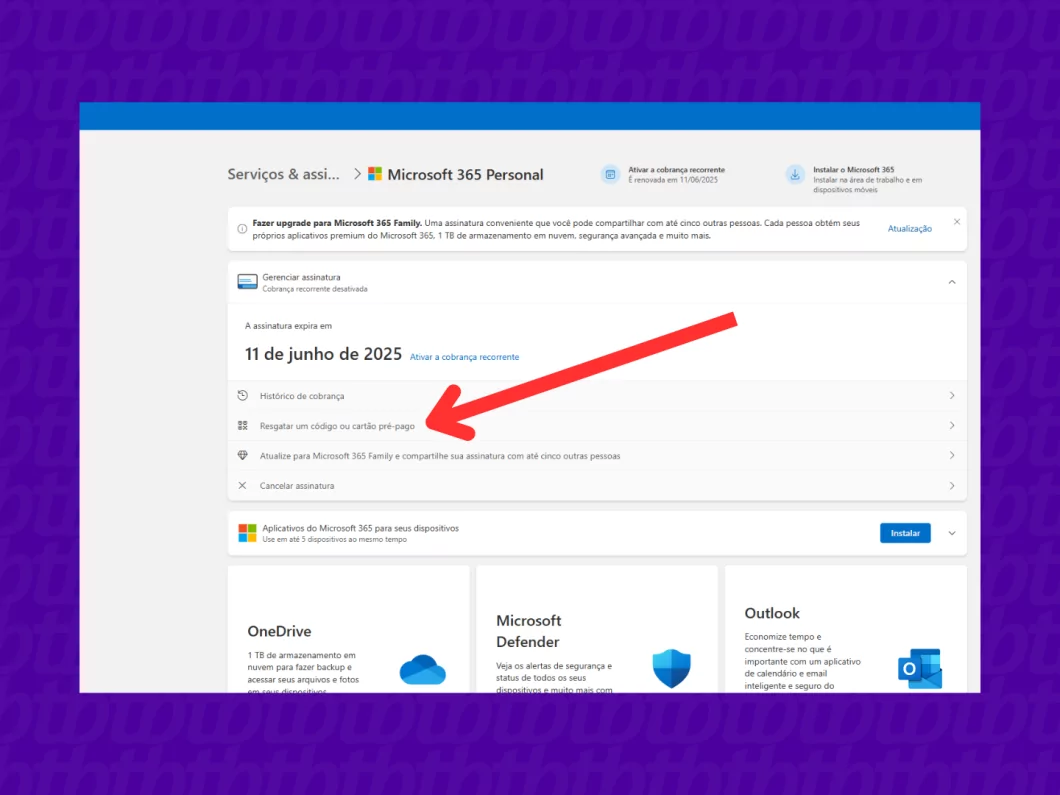Click the download icon for Instalar o Microsoft 365
Screen dimensions: 1060x795
click(795, 174)
